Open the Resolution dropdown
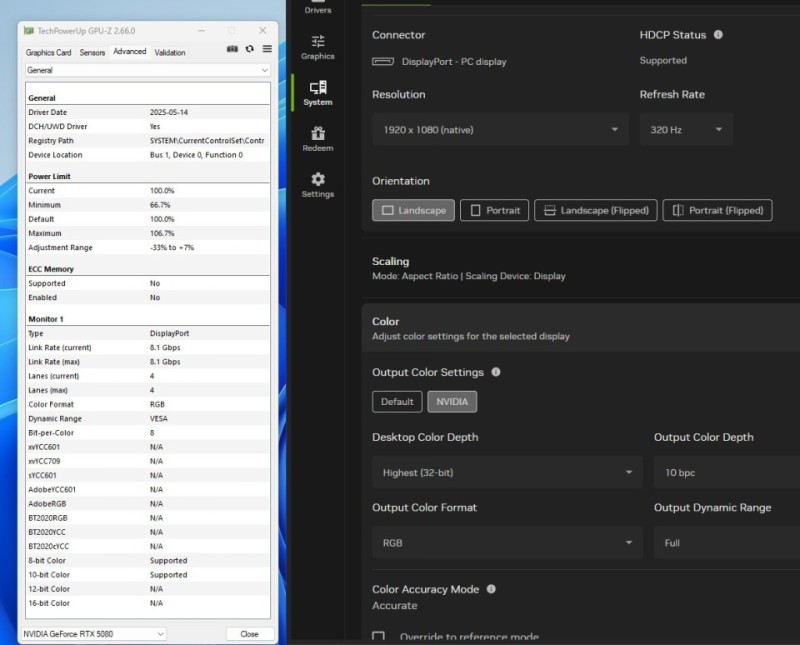Image resolution: width=800 pixels, height=645 pixels. coord(500,130)
